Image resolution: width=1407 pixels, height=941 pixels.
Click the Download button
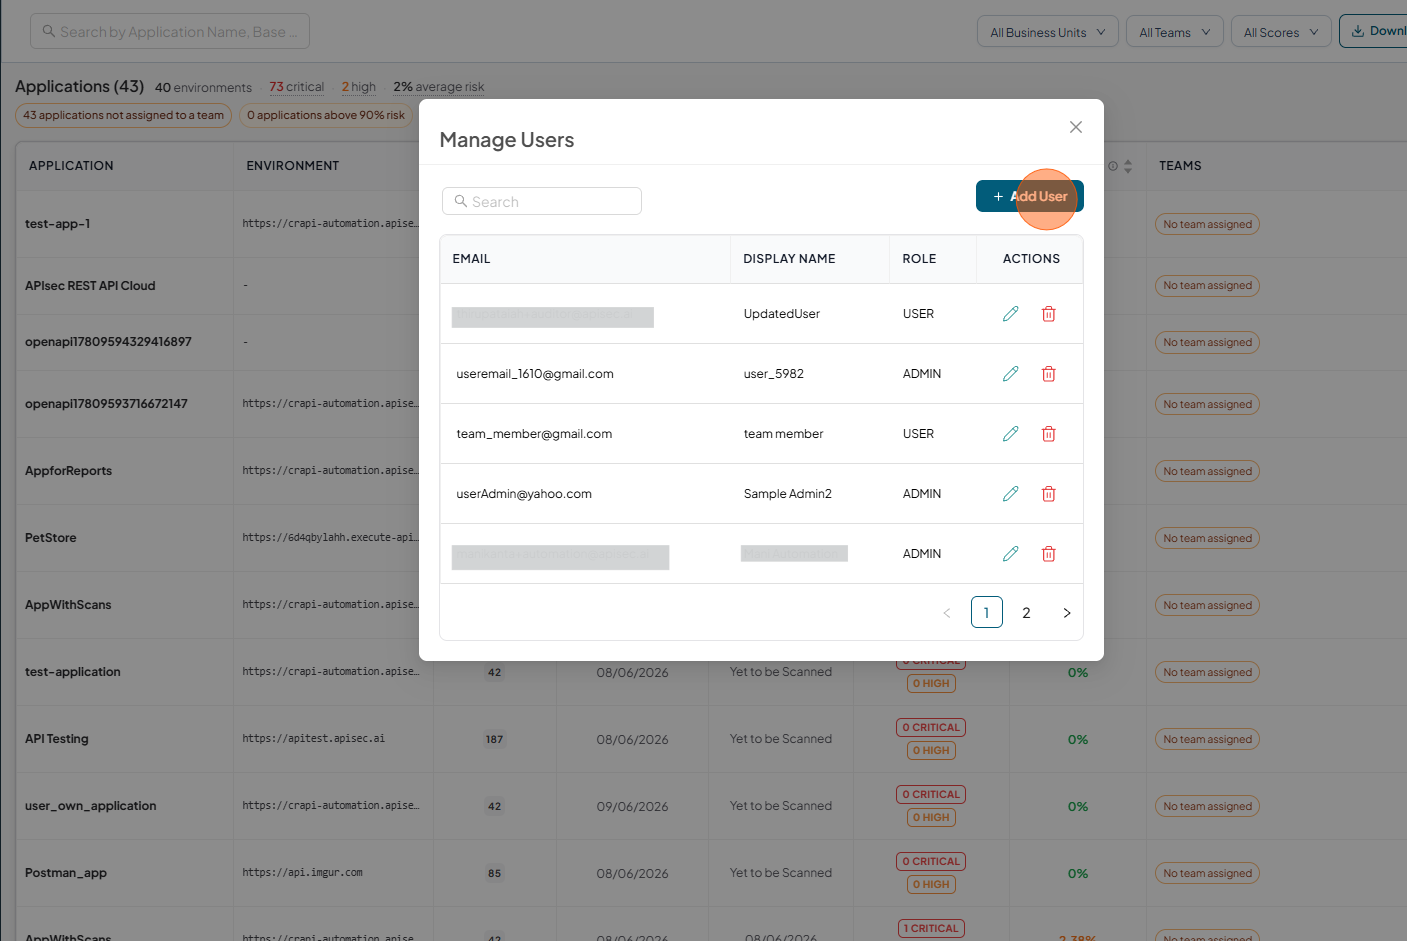coord(1374,31)
